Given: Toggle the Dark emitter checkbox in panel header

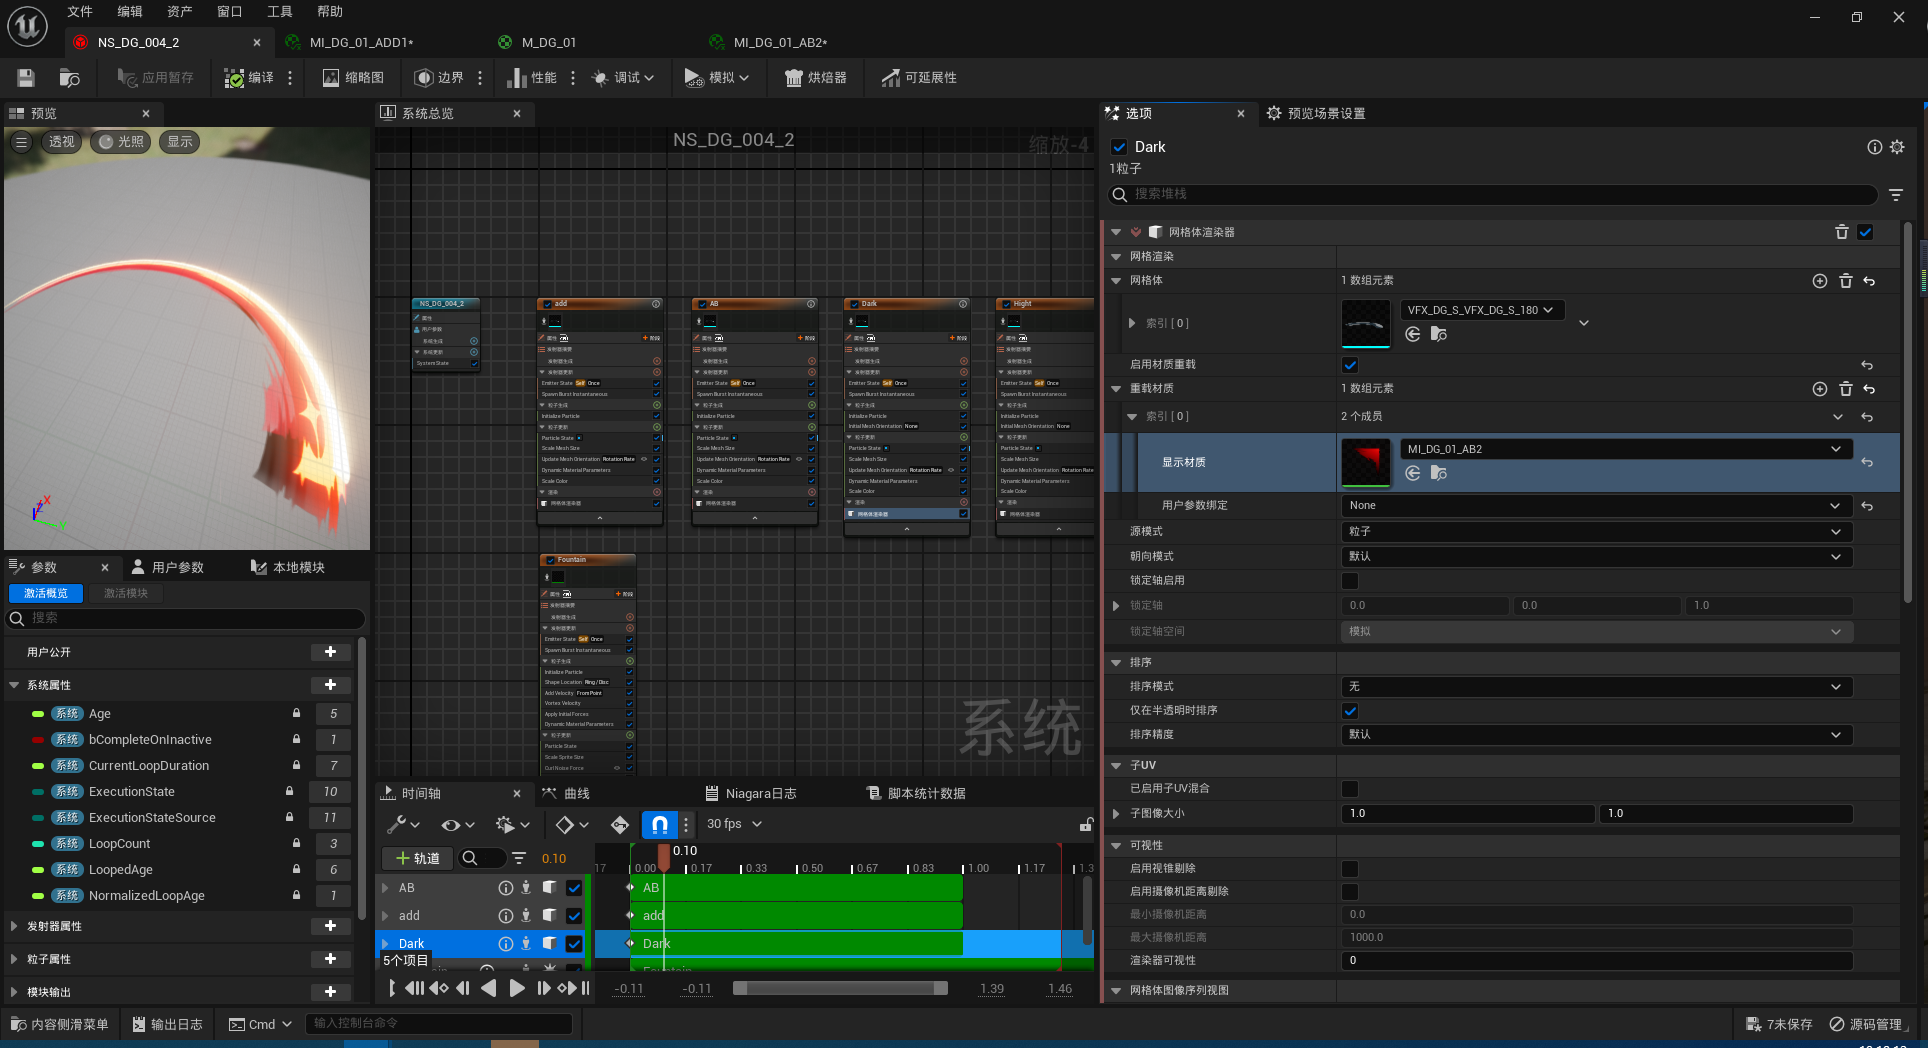Looking at the screenshot, I should (1120, 147).
